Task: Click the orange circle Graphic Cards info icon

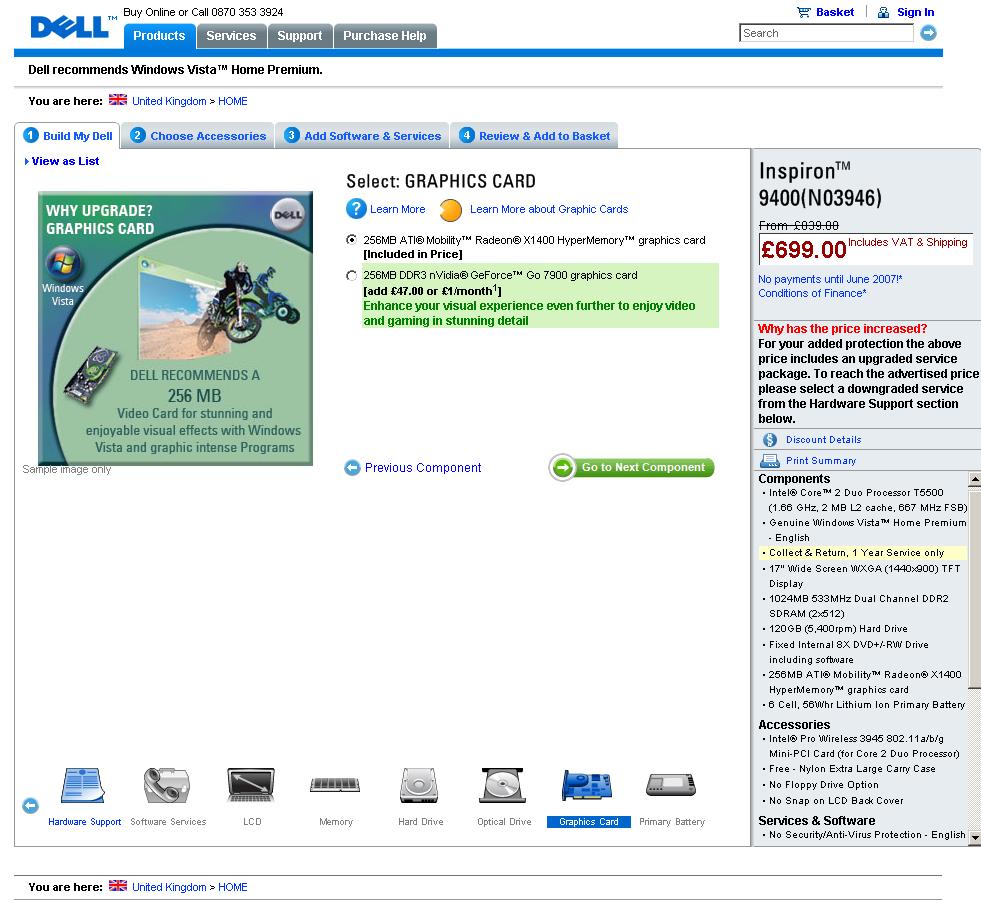Action: point(450,210)
